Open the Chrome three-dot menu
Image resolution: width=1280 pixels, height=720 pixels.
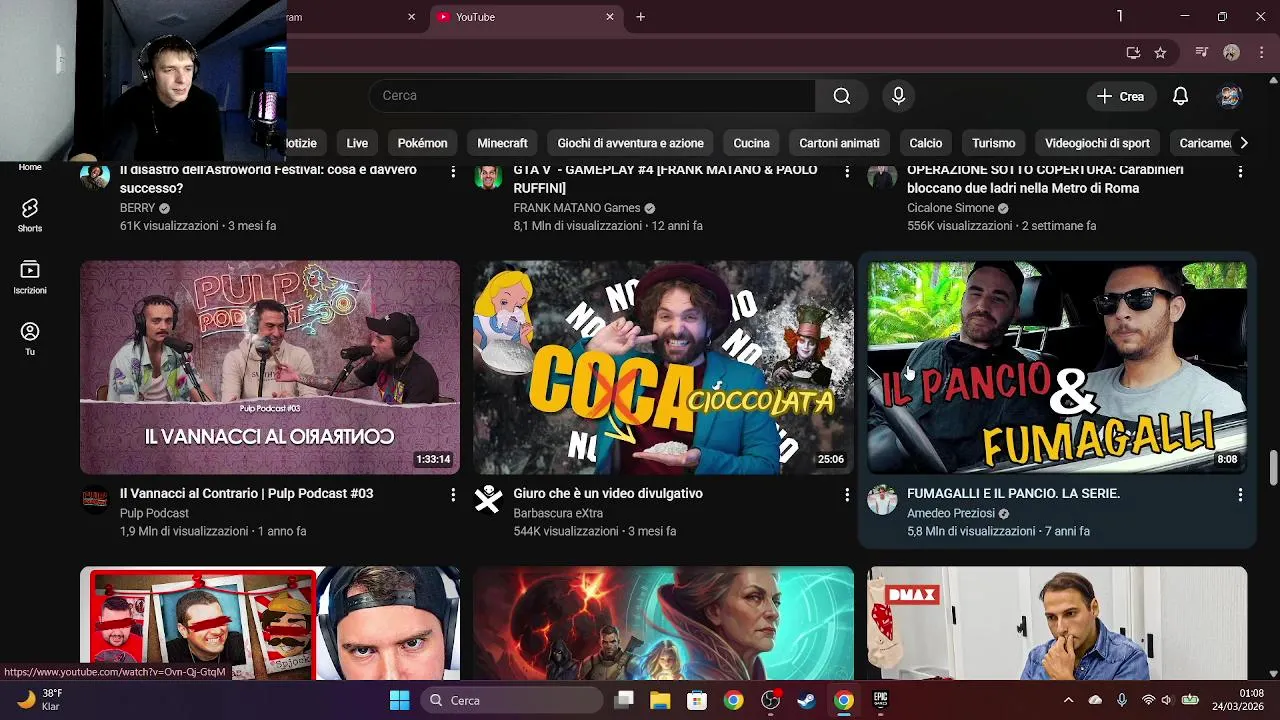(x=1260, y=52)
